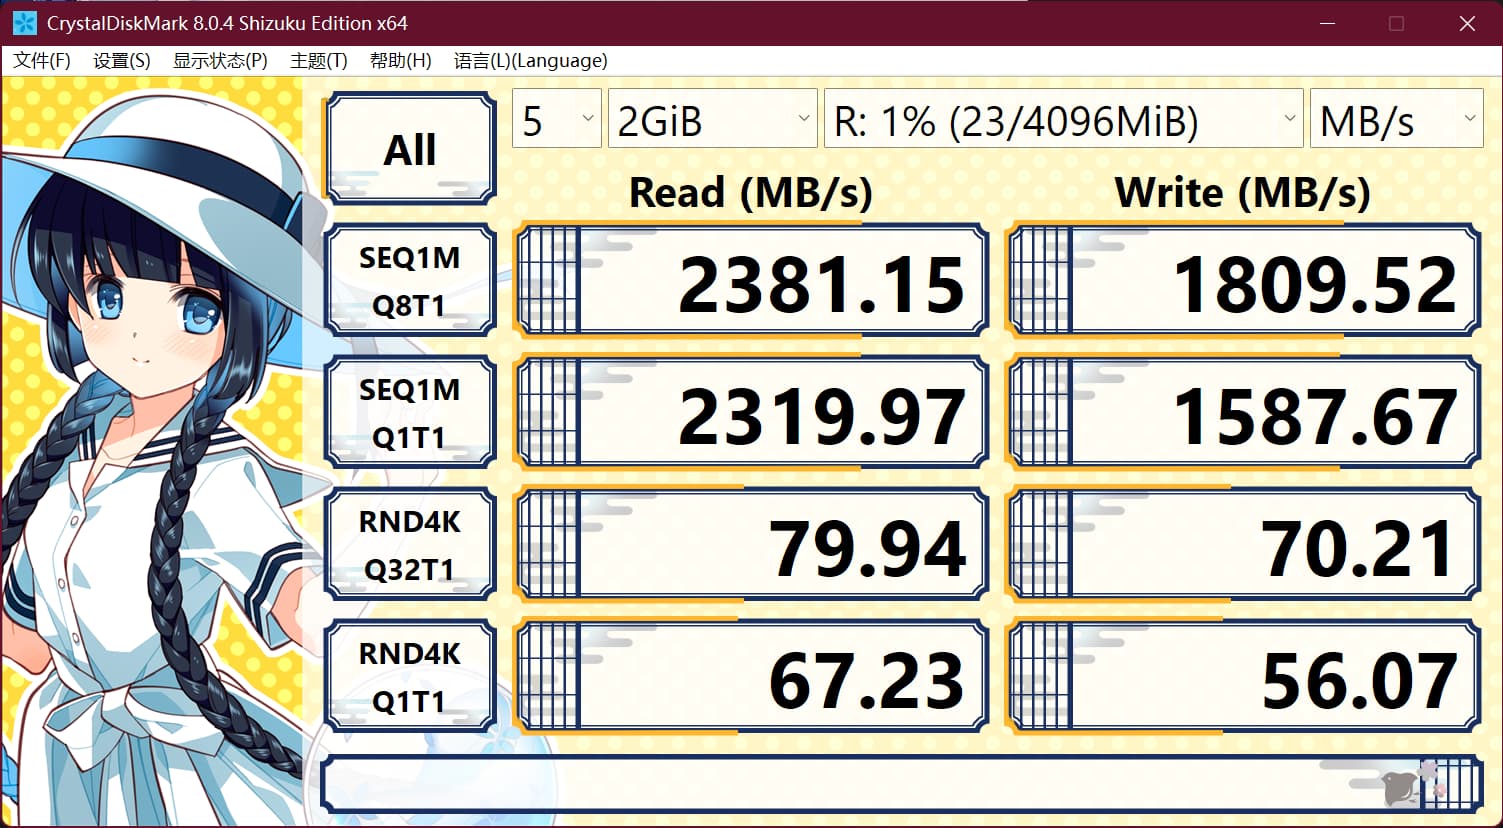Image resolution: width=1503 pixels, height=828 pixels.
Task: Run the RND4K Q32T1 benchmark
Action: click(410, 545)
